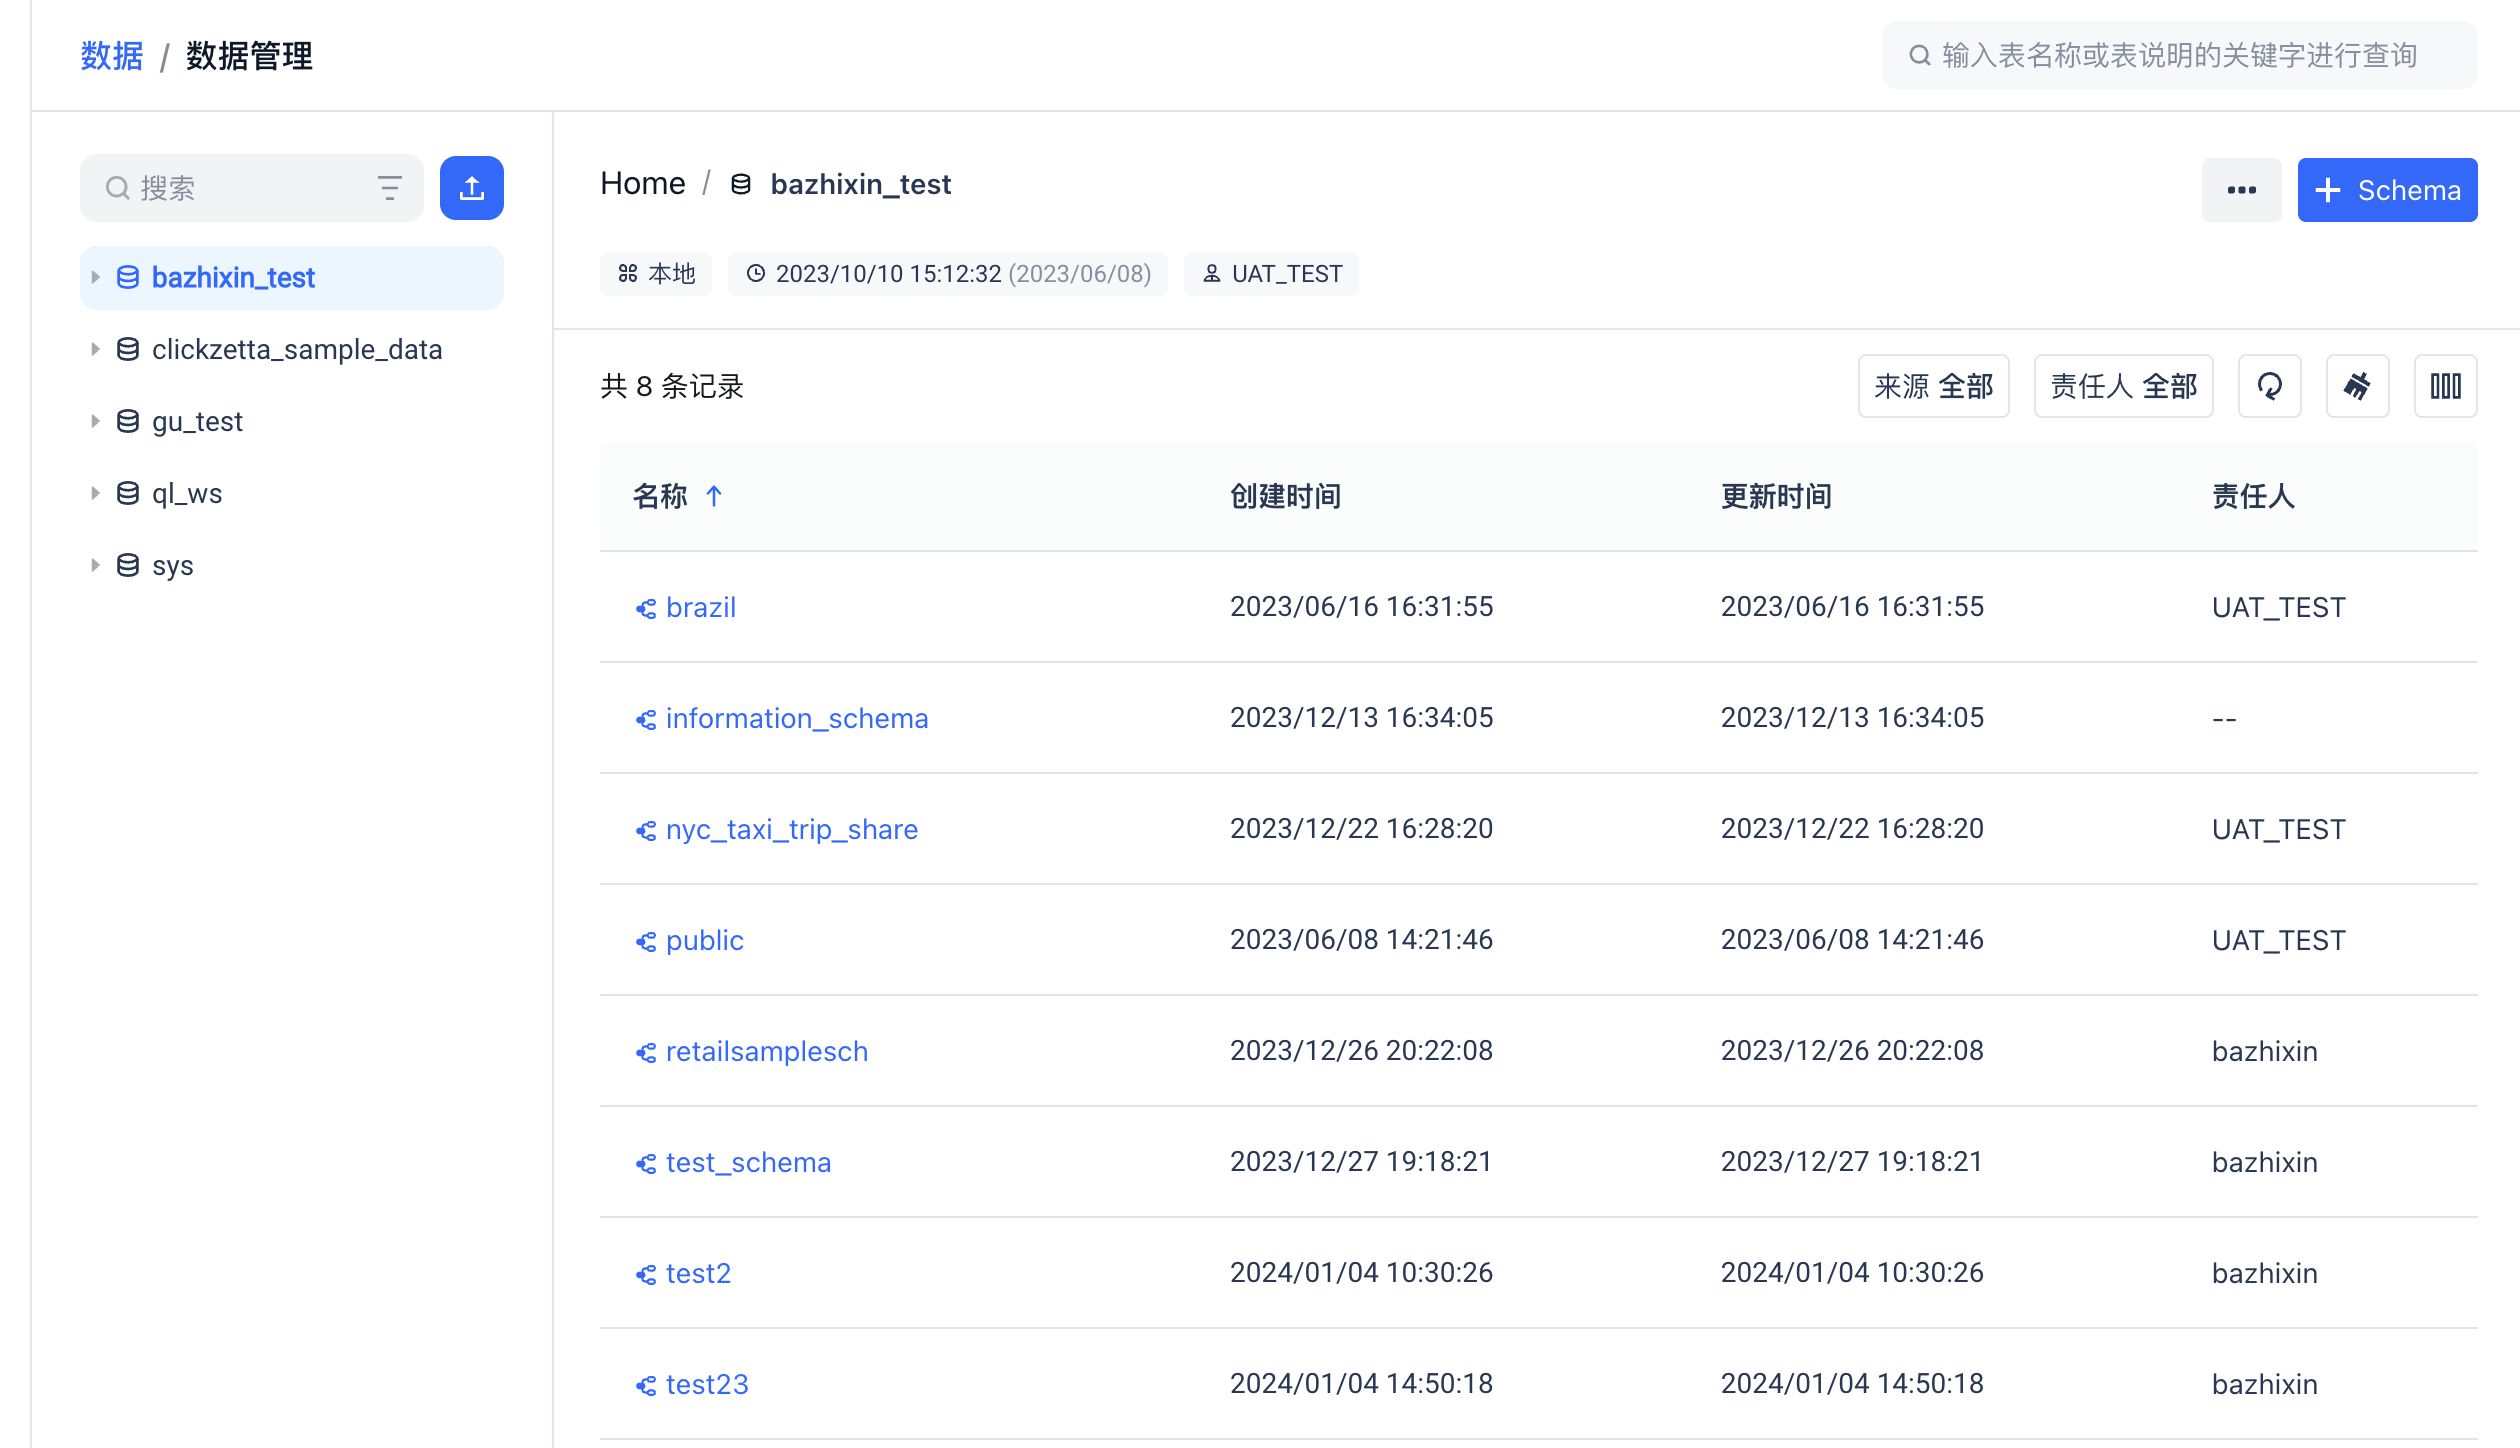Go to Home in the breadcrumb
Image resolution: width=2520 pixels, height=1448 pixels.
tap(642, 184)
